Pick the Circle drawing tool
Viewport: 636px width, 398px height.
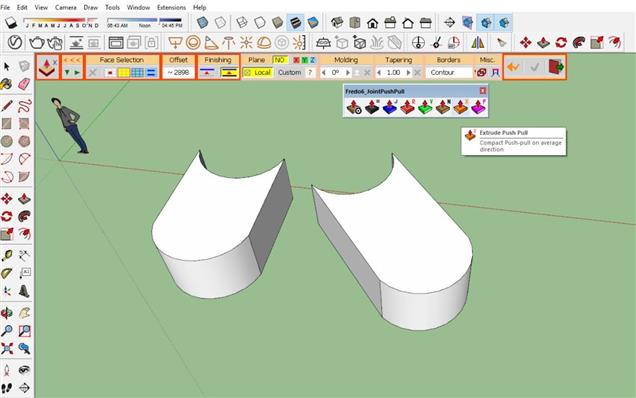tap(6, 141)
